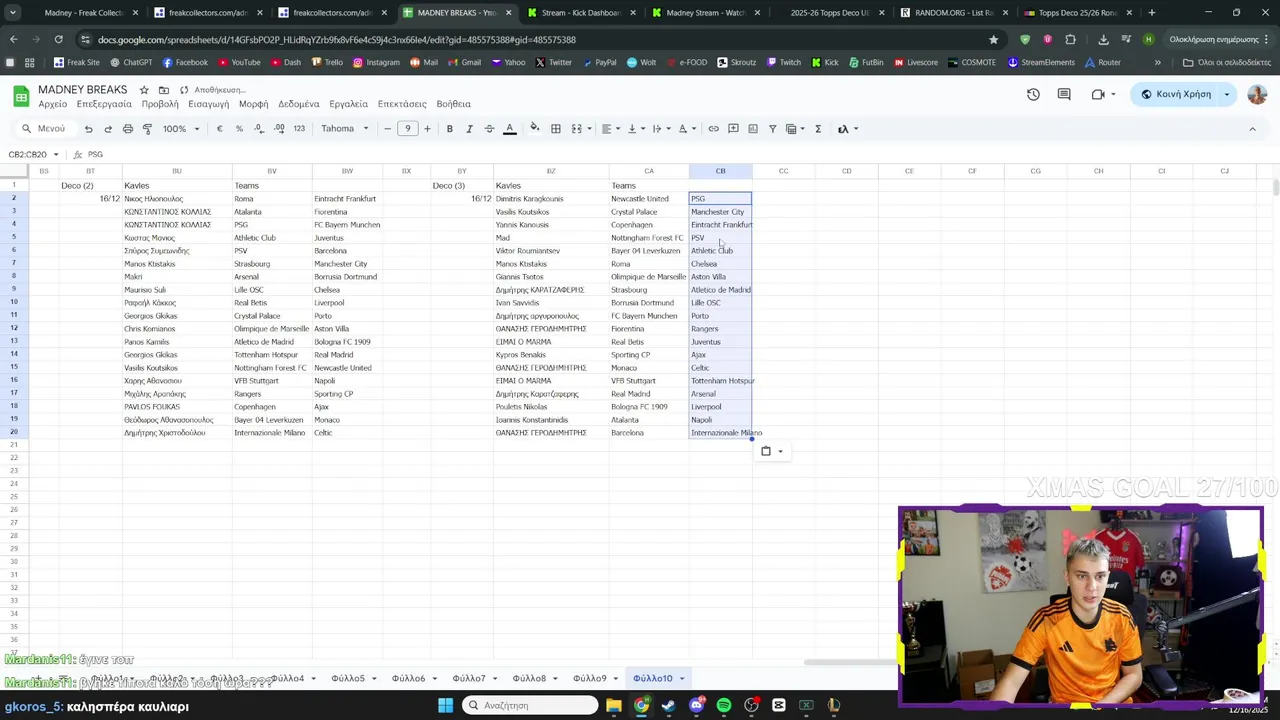
Task: Open the merge cells options
Action: pyautogui.click(x=579, y=129)
